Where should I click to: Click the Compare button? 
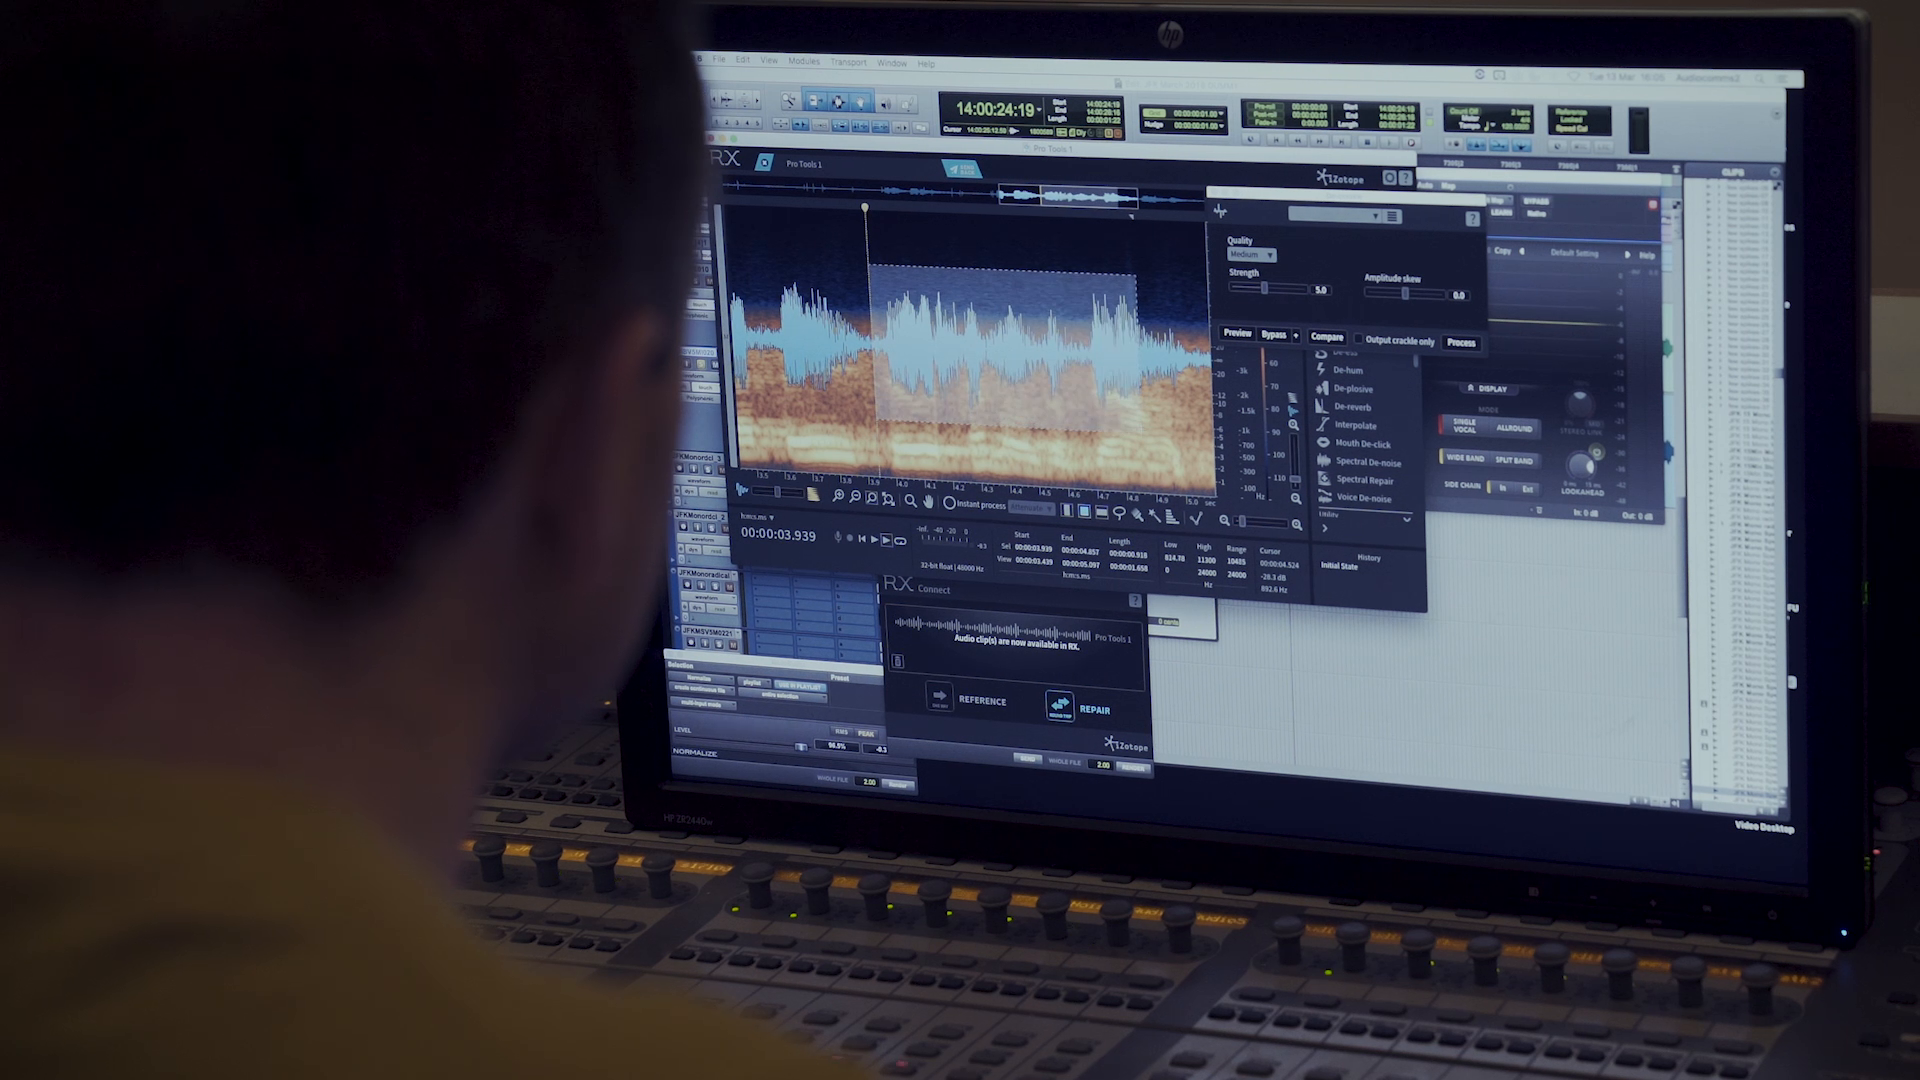pyautogui.click(x=1327, y=337)
